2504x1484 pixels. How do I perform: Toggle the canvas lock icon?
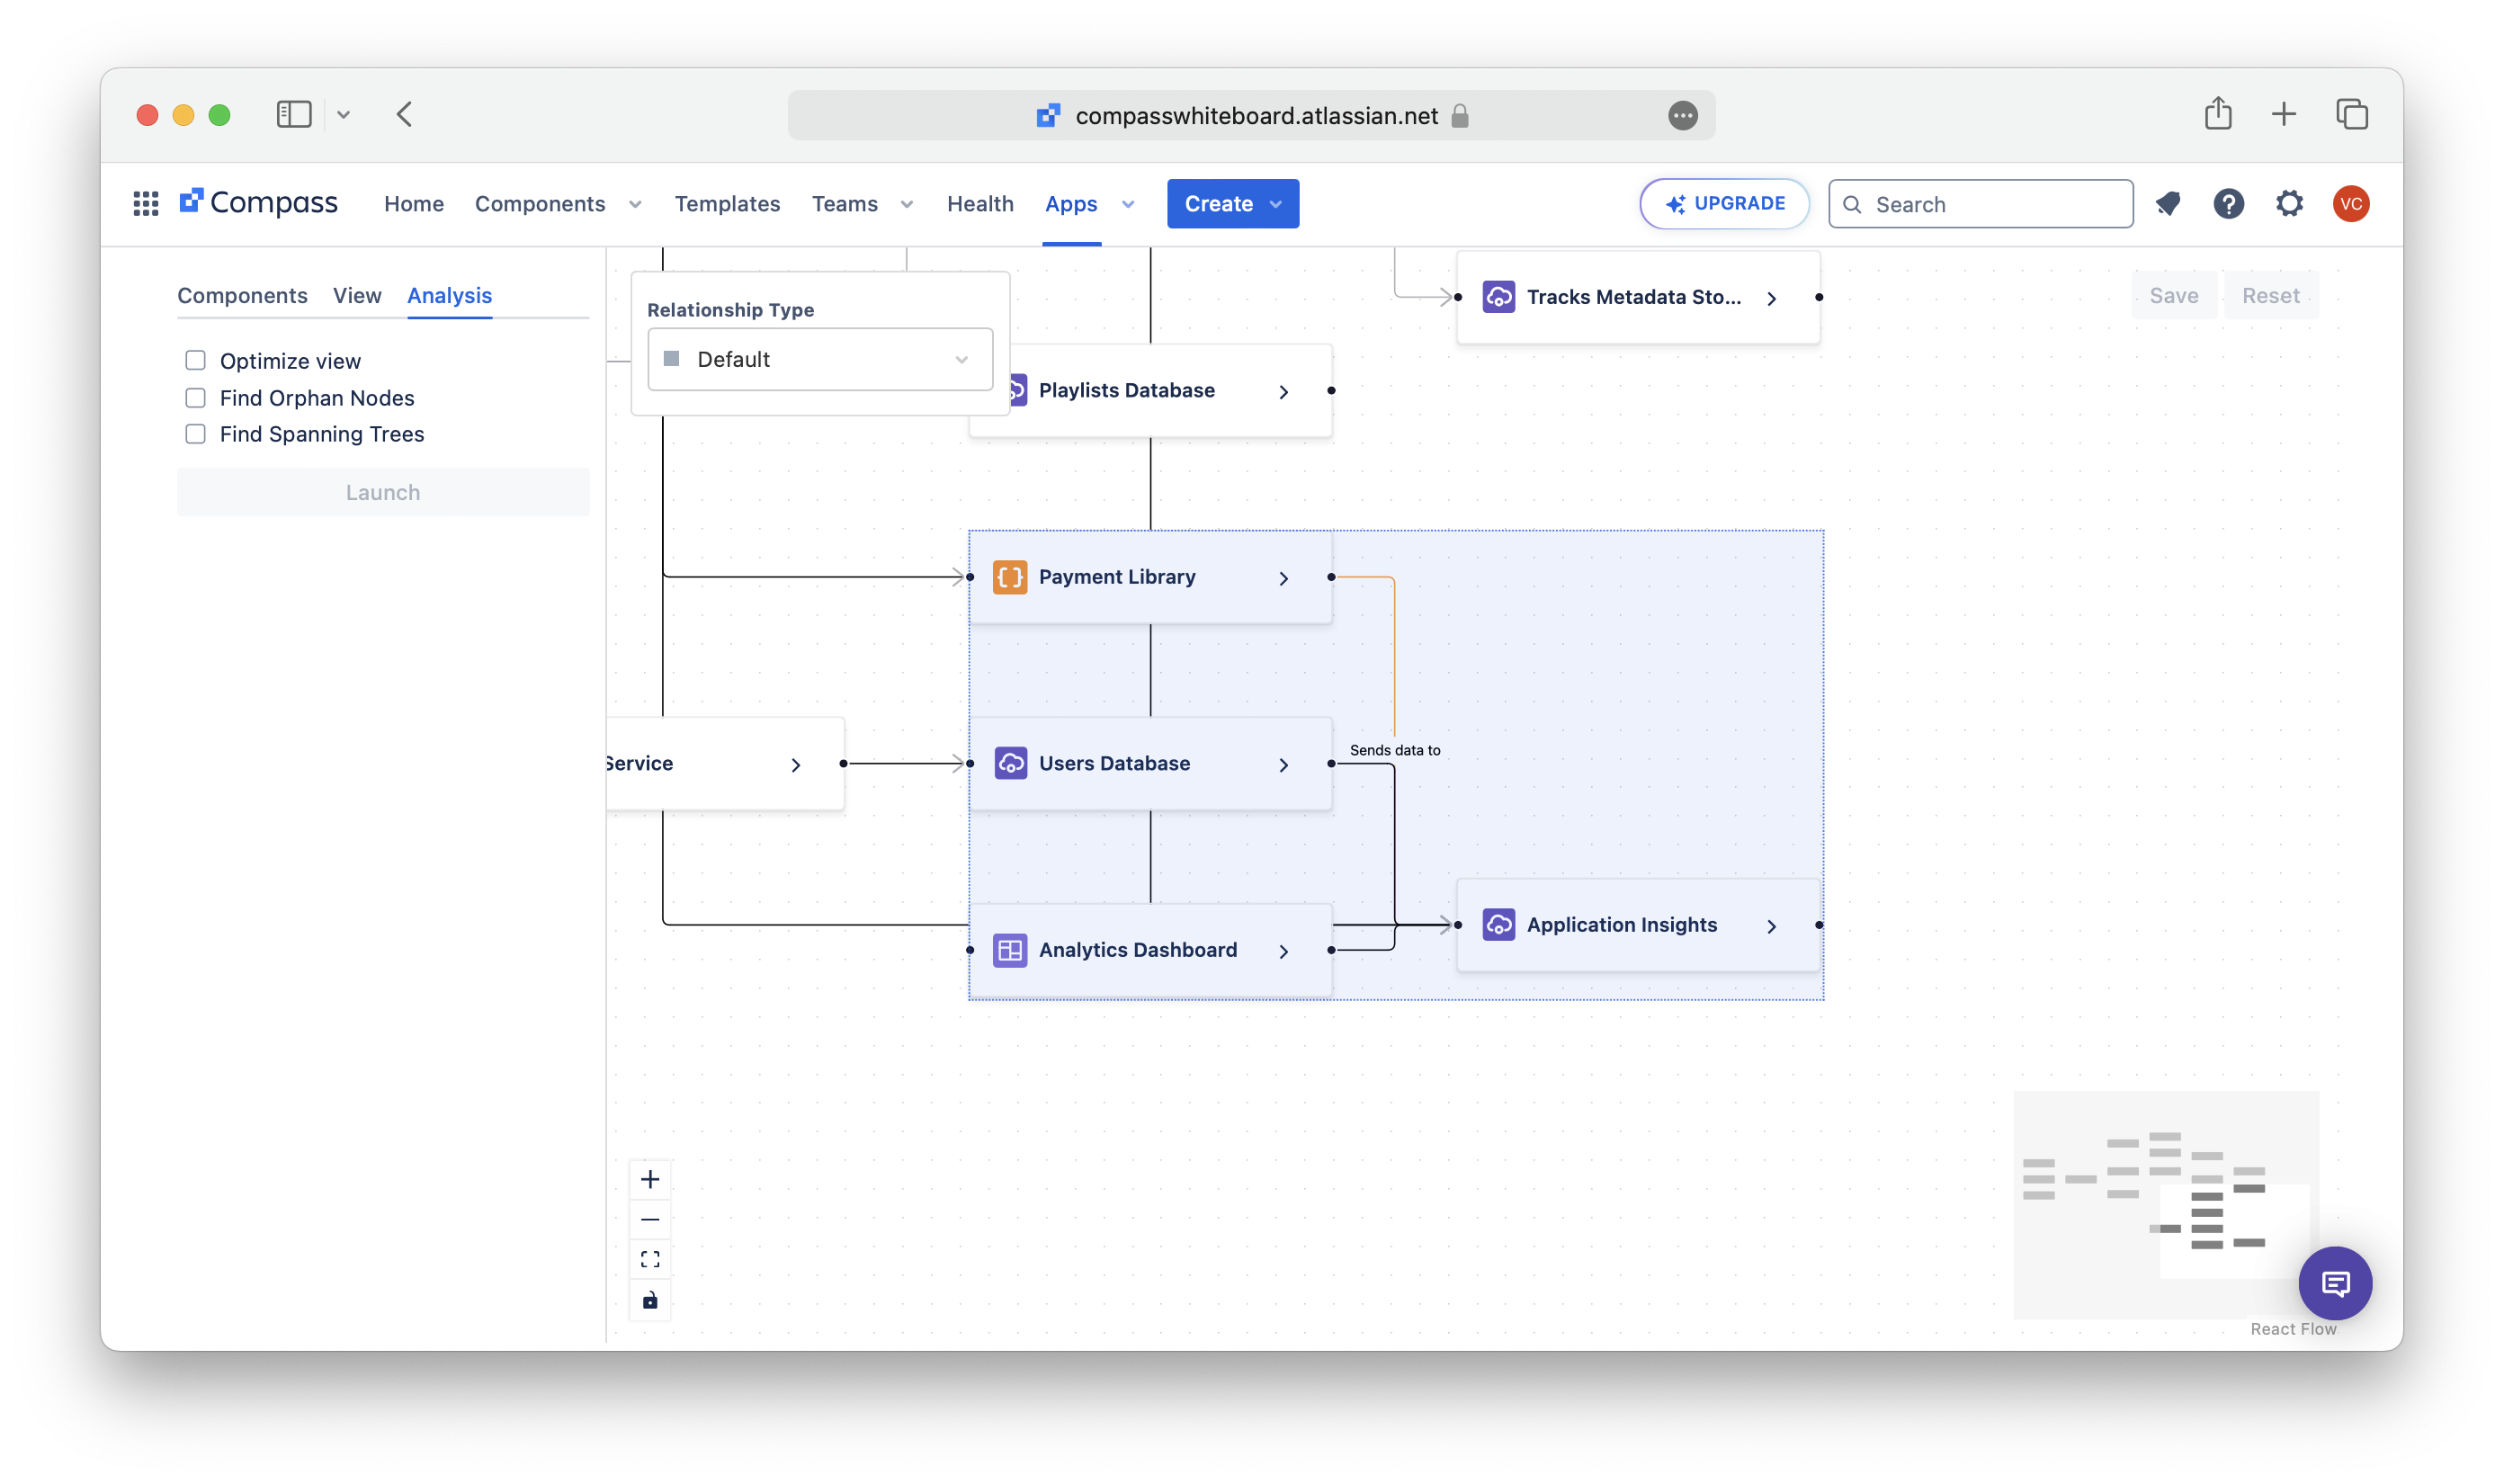point(650,1300)
